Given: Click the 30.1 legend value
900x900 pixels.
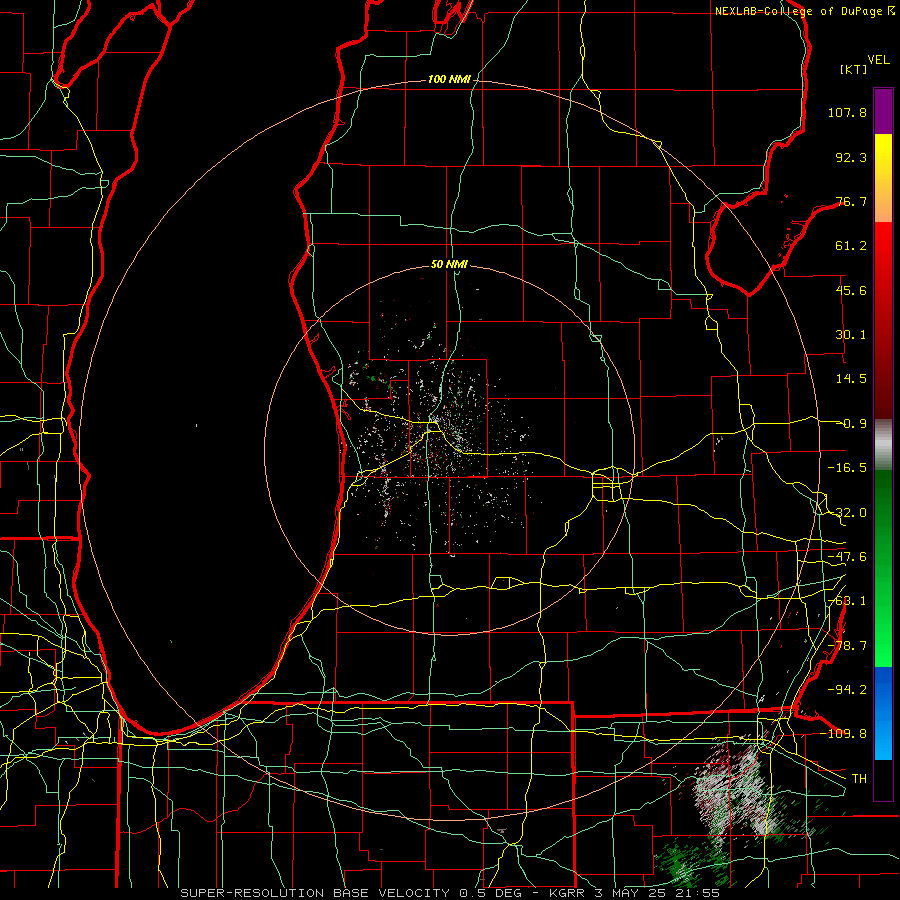Looking at the screenshot, I should (851, 335).
